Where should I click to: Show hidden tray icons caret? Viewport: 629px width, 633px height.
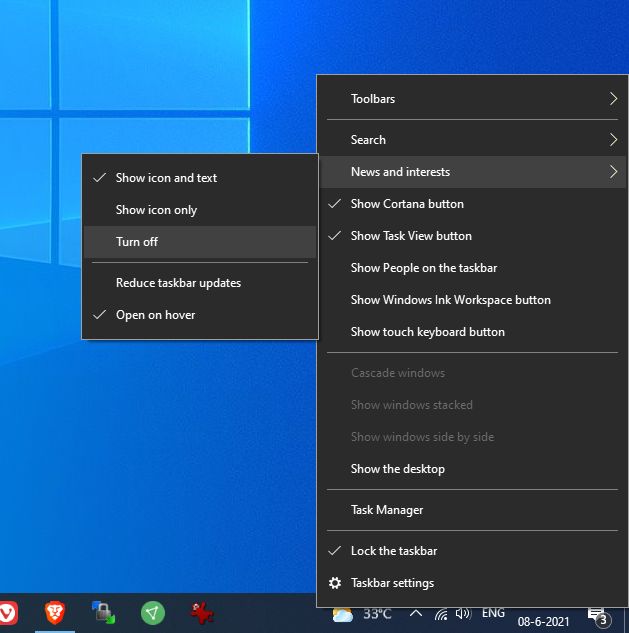coord(416,614)
